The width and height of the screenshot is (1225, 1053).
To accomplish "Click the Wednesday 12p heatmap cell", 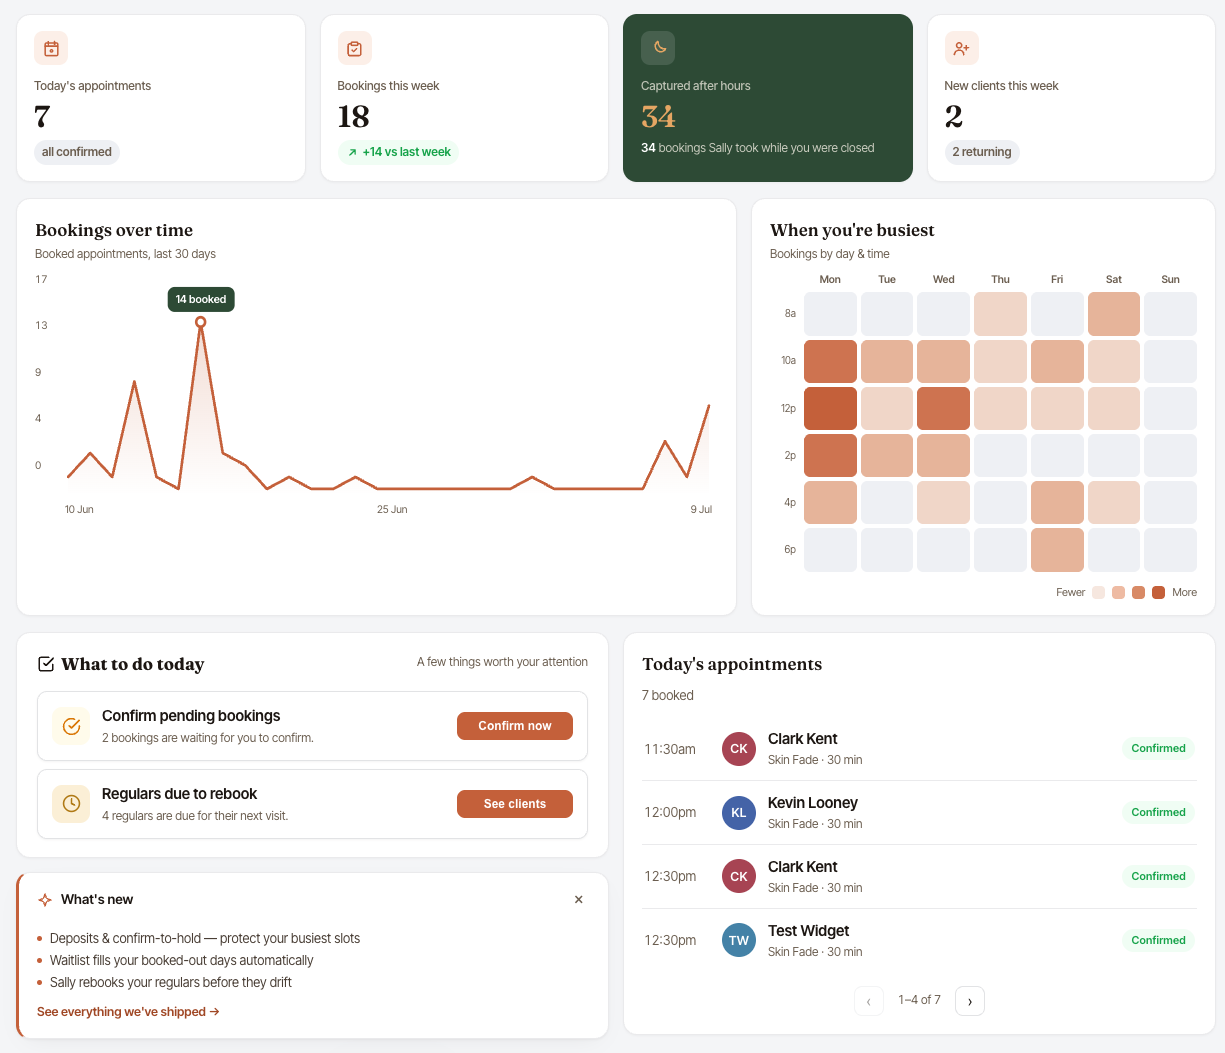I will (943, 408).
